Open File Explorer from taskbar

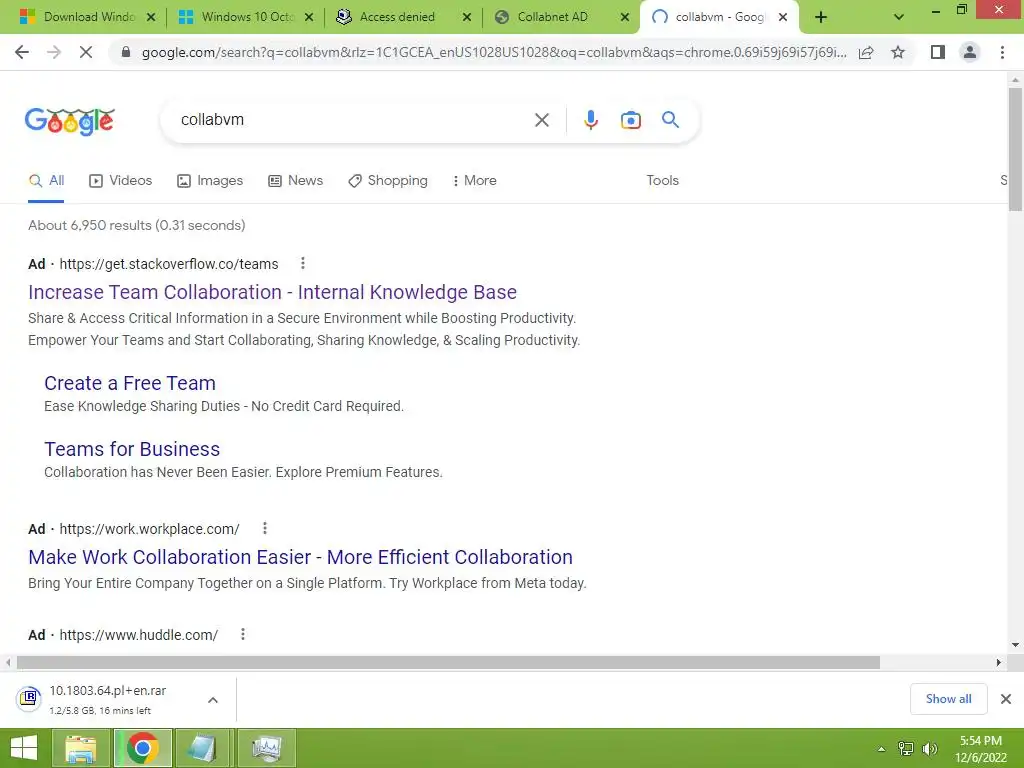(80, 748)
